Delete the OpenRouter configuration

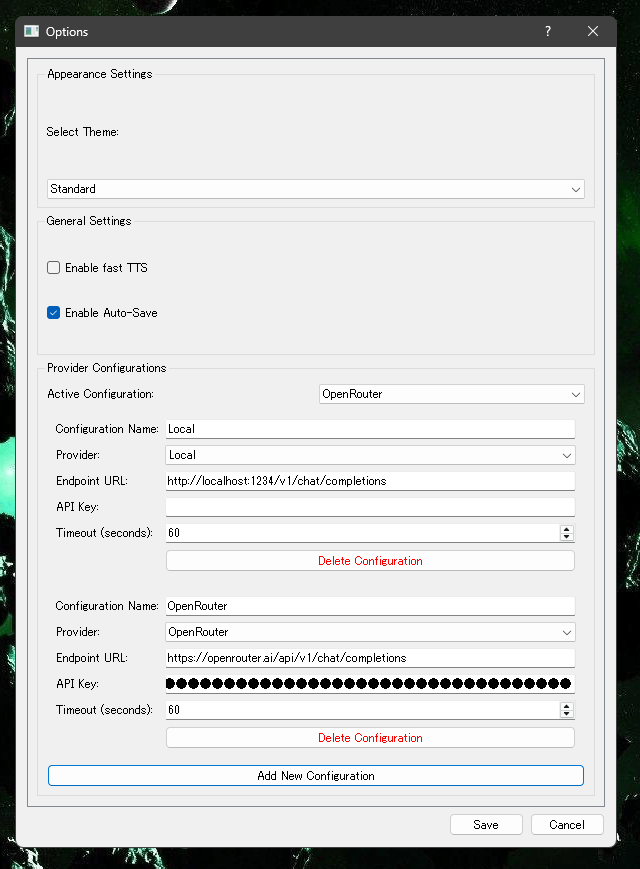click(x=370, y=738)
